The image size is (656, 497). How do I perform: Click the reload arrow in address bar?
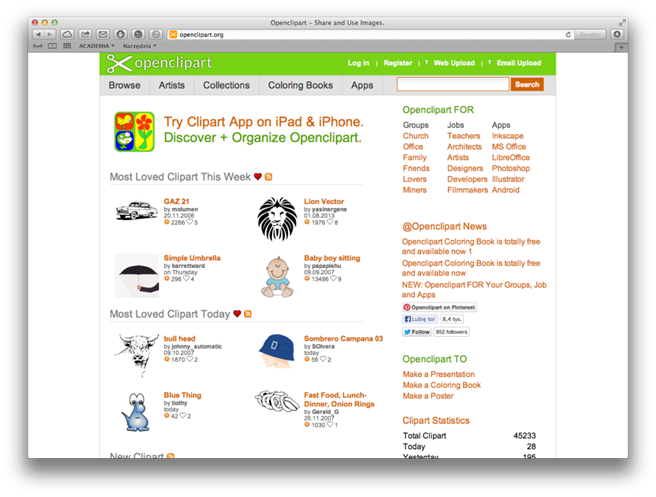coord(568,35)
